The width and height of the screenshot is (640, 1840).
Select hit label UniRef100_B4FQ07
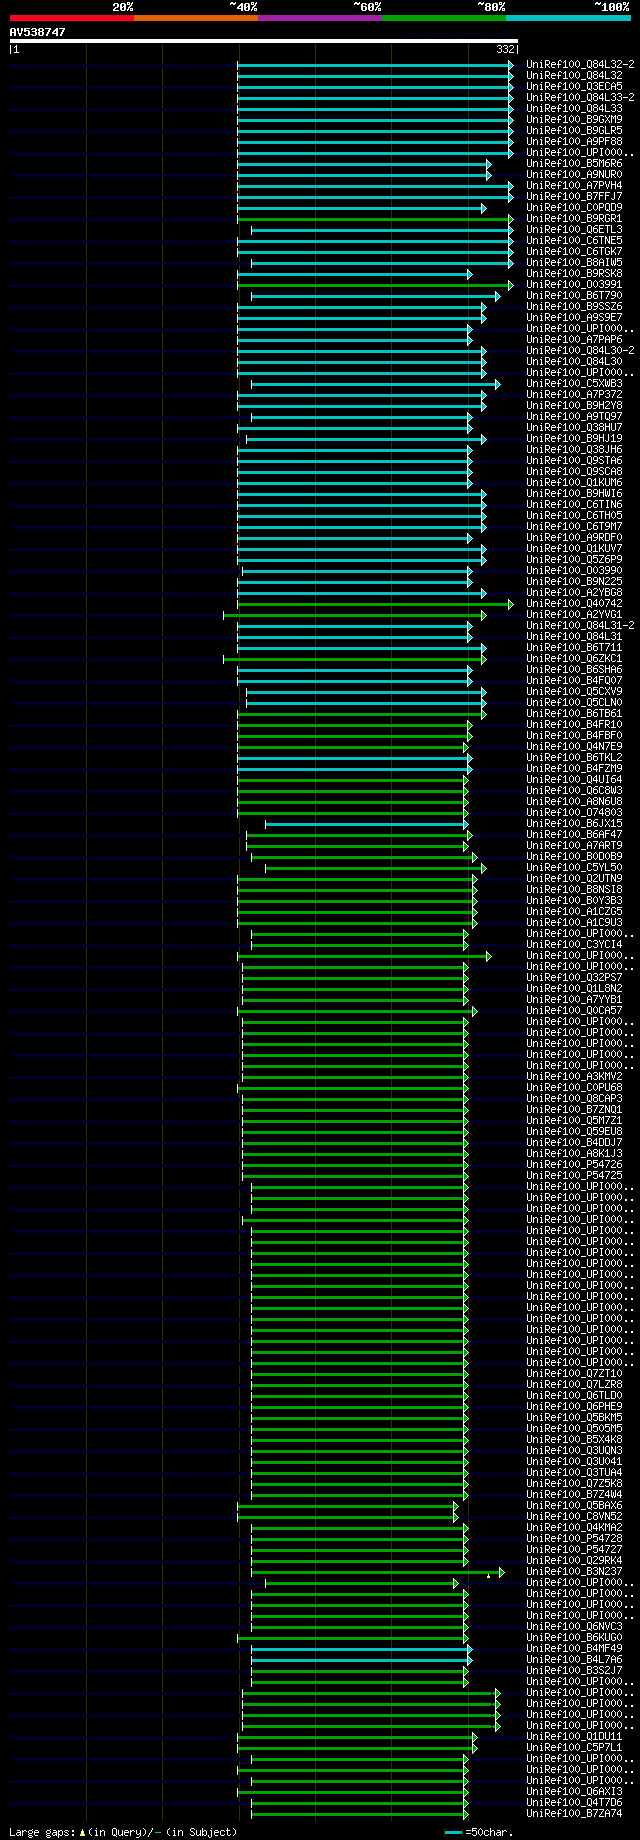574,680
